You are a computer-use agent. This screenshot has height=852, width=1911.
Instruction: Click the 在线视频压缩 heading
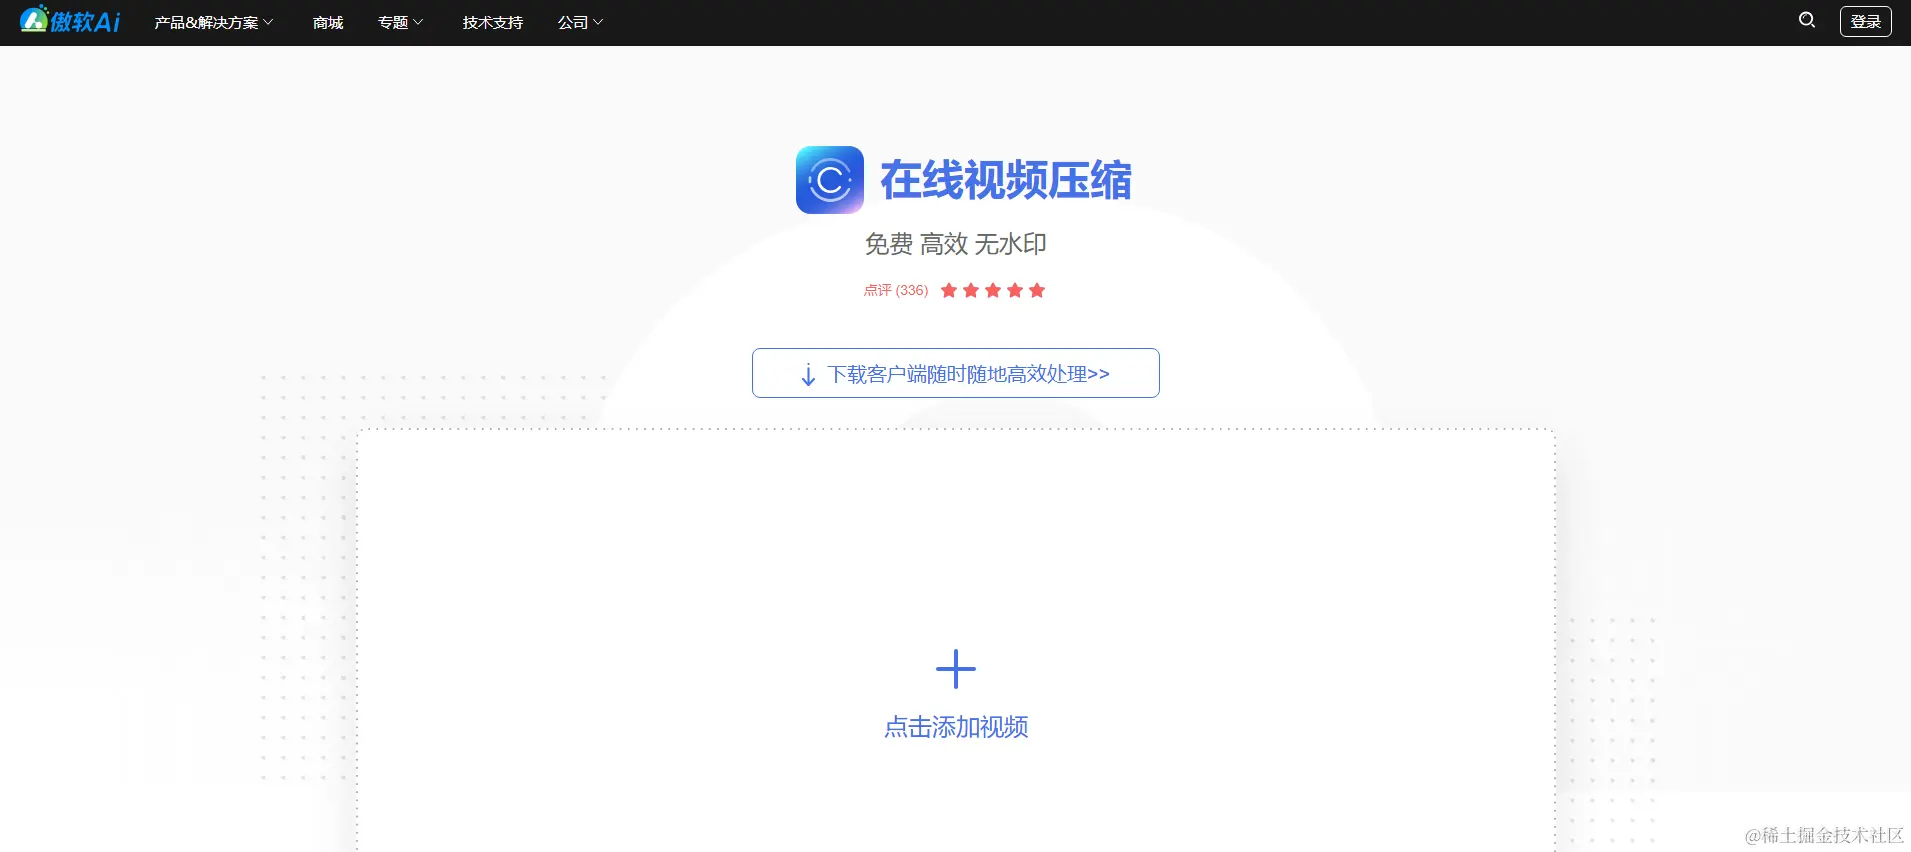1006,180
